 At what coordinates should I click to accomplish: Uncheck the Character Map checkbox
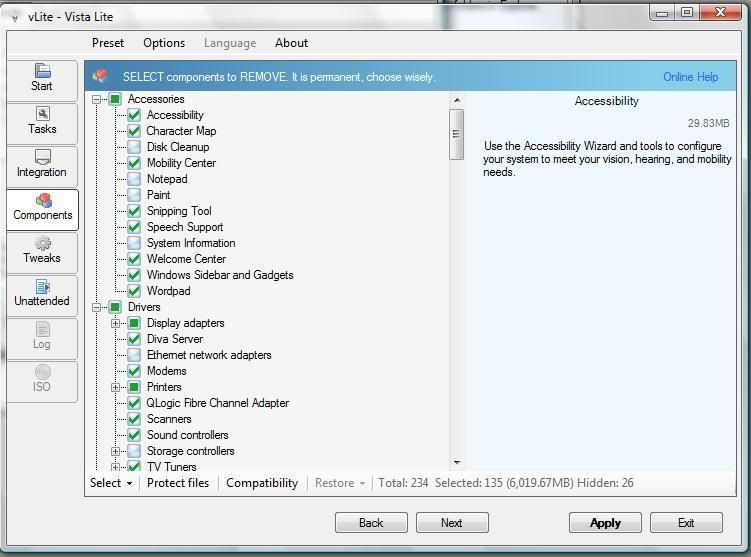[134, 131]
